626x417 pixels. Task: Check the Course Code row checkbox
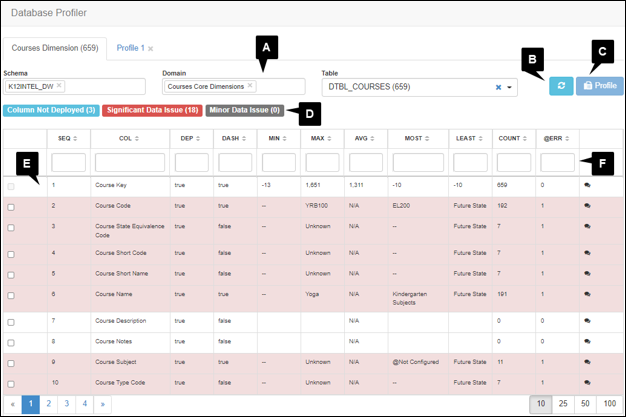coord(11,207)
